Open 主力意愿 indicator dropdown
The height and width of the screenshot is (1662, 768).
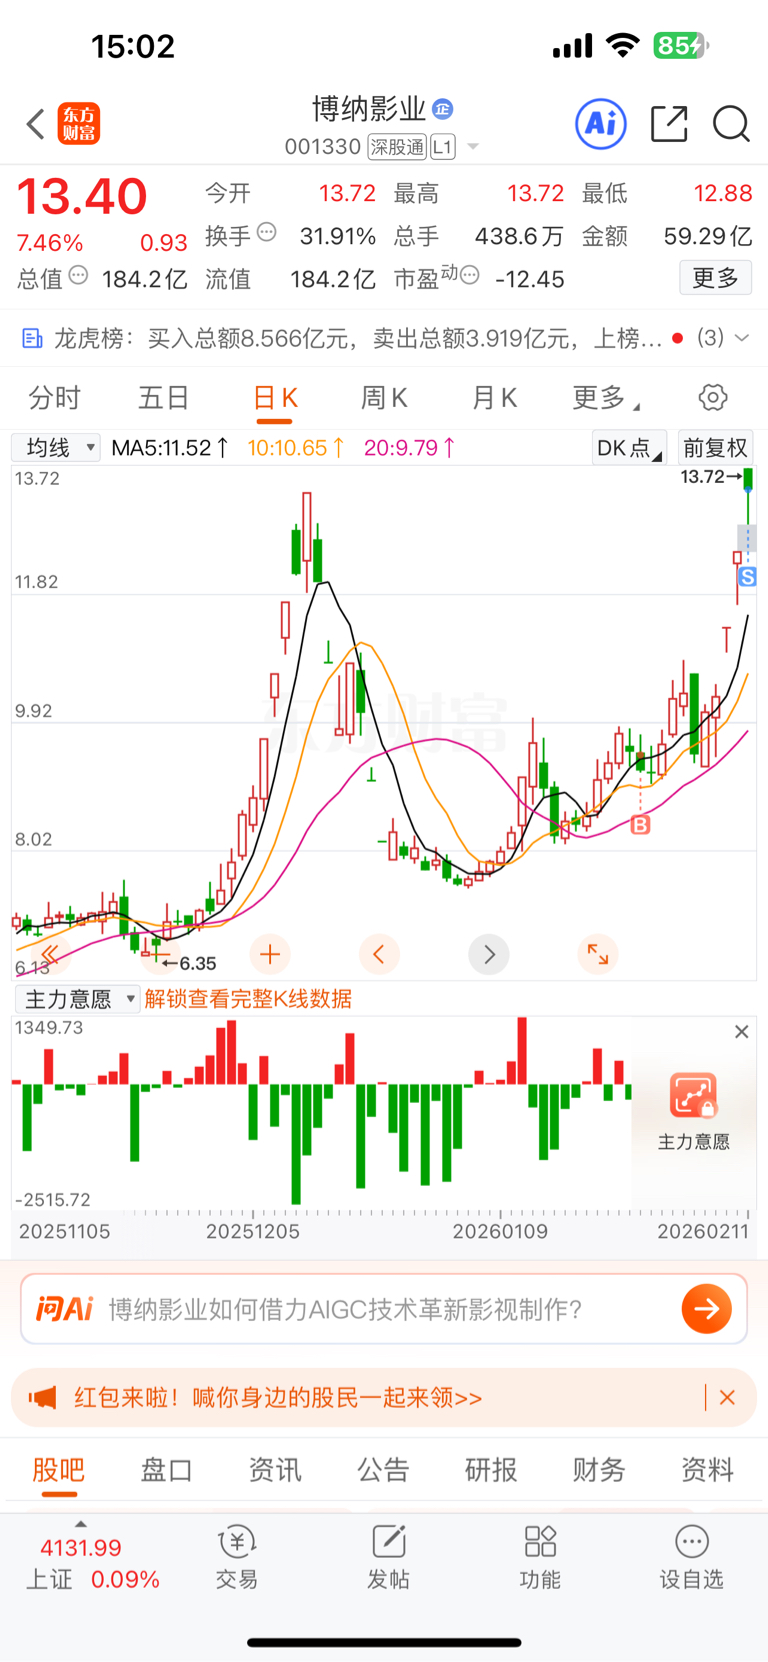click(77, 999)
